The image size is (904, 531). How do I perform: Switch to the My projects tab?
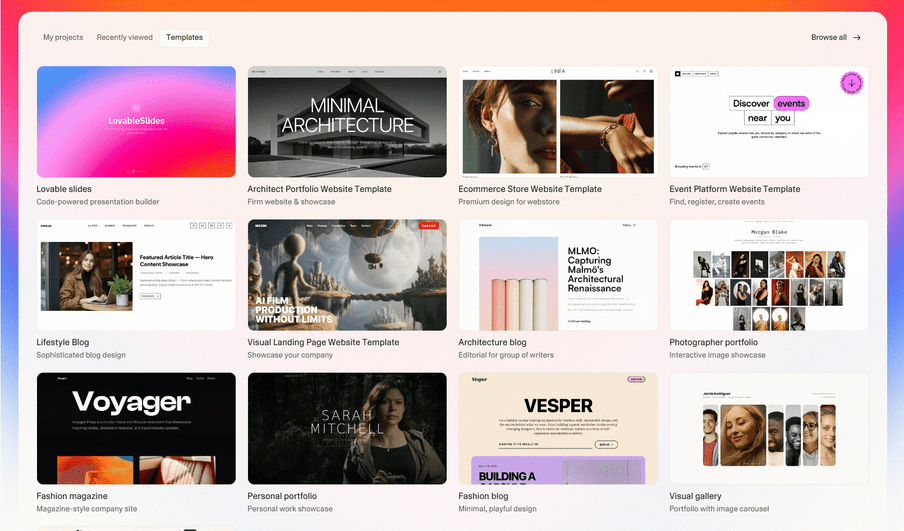pyautogui.click(x=63, y=38)
